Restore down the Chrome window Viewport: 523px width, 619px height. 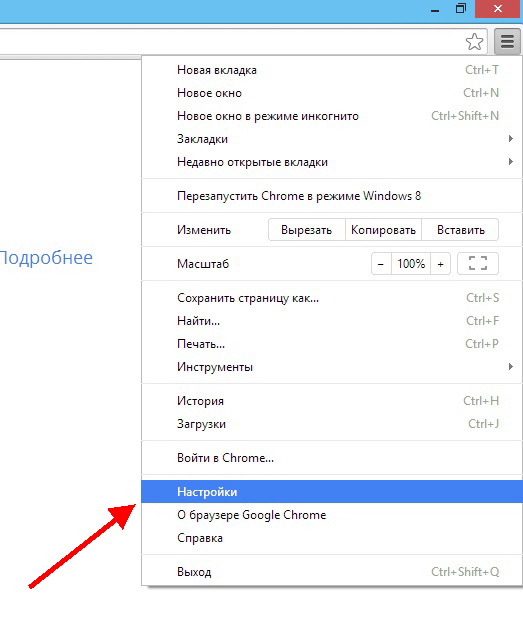[460, 9]
